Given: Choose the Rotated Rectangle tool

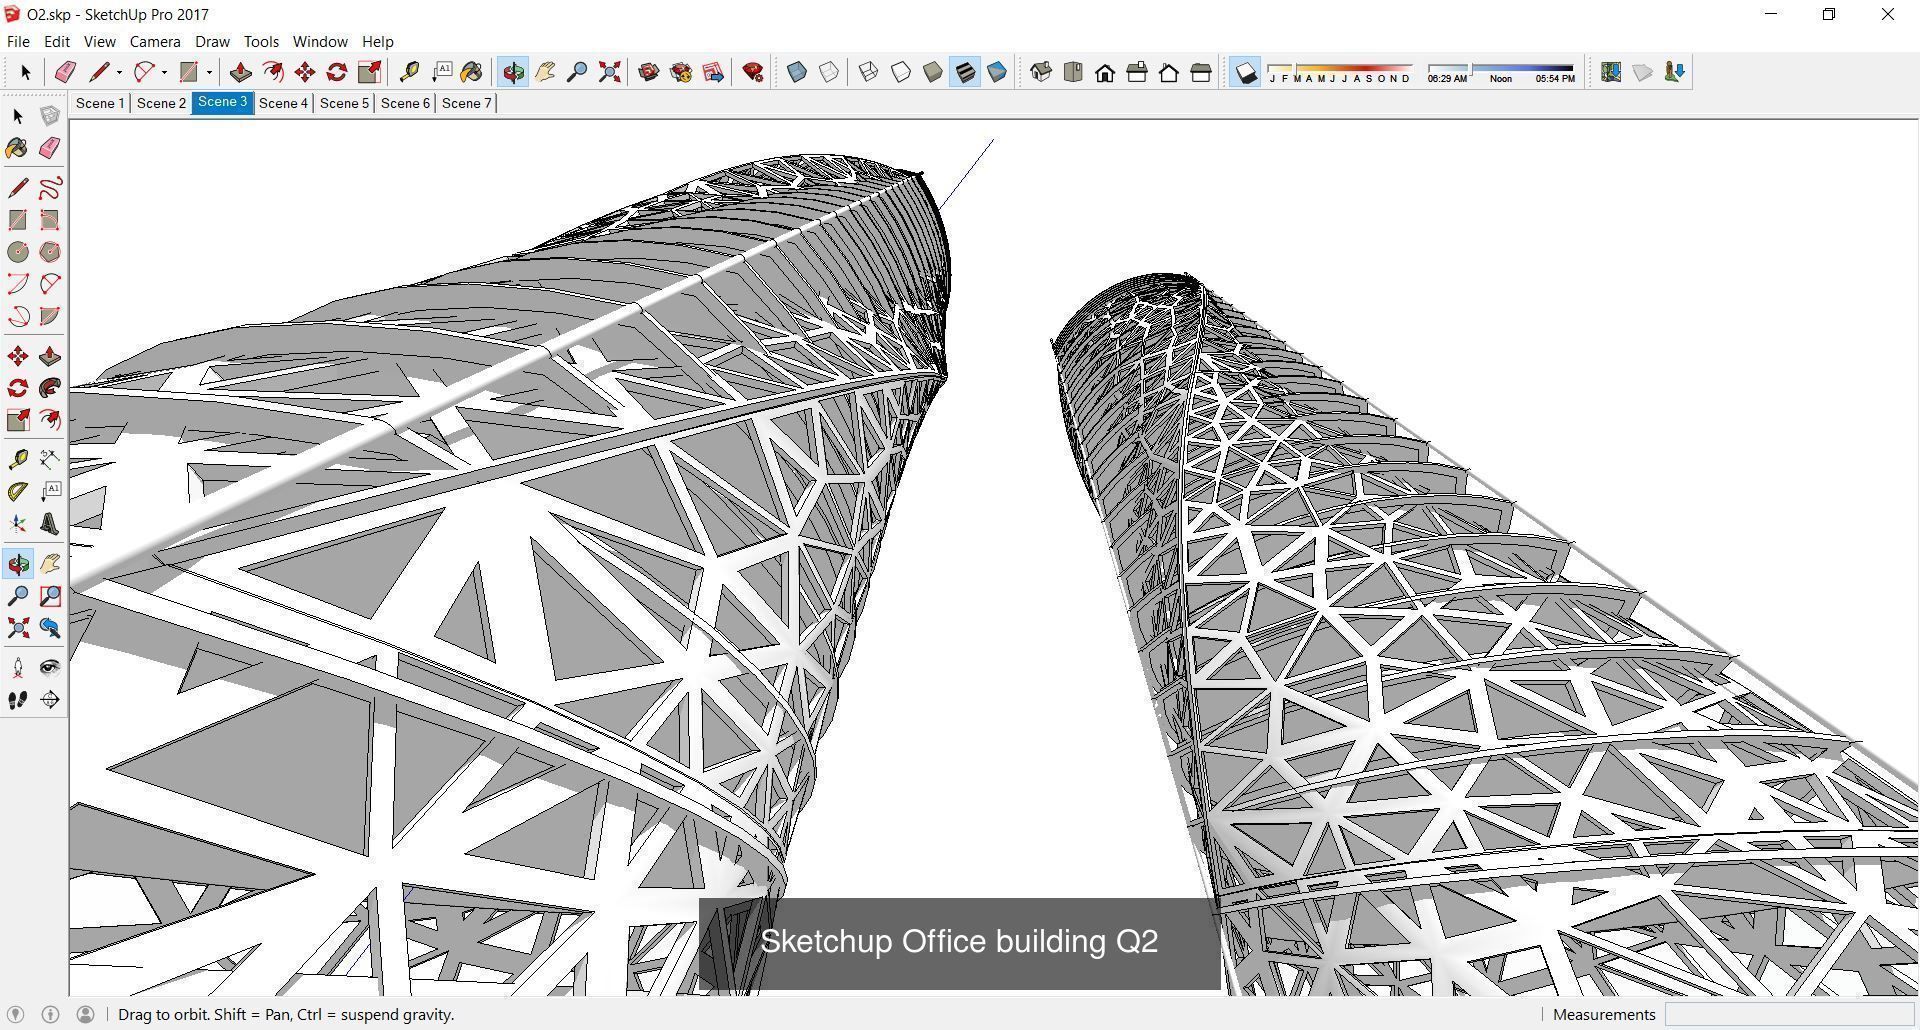Looking at the screenshot, I should pyautogui.click(x=49, y=220).
